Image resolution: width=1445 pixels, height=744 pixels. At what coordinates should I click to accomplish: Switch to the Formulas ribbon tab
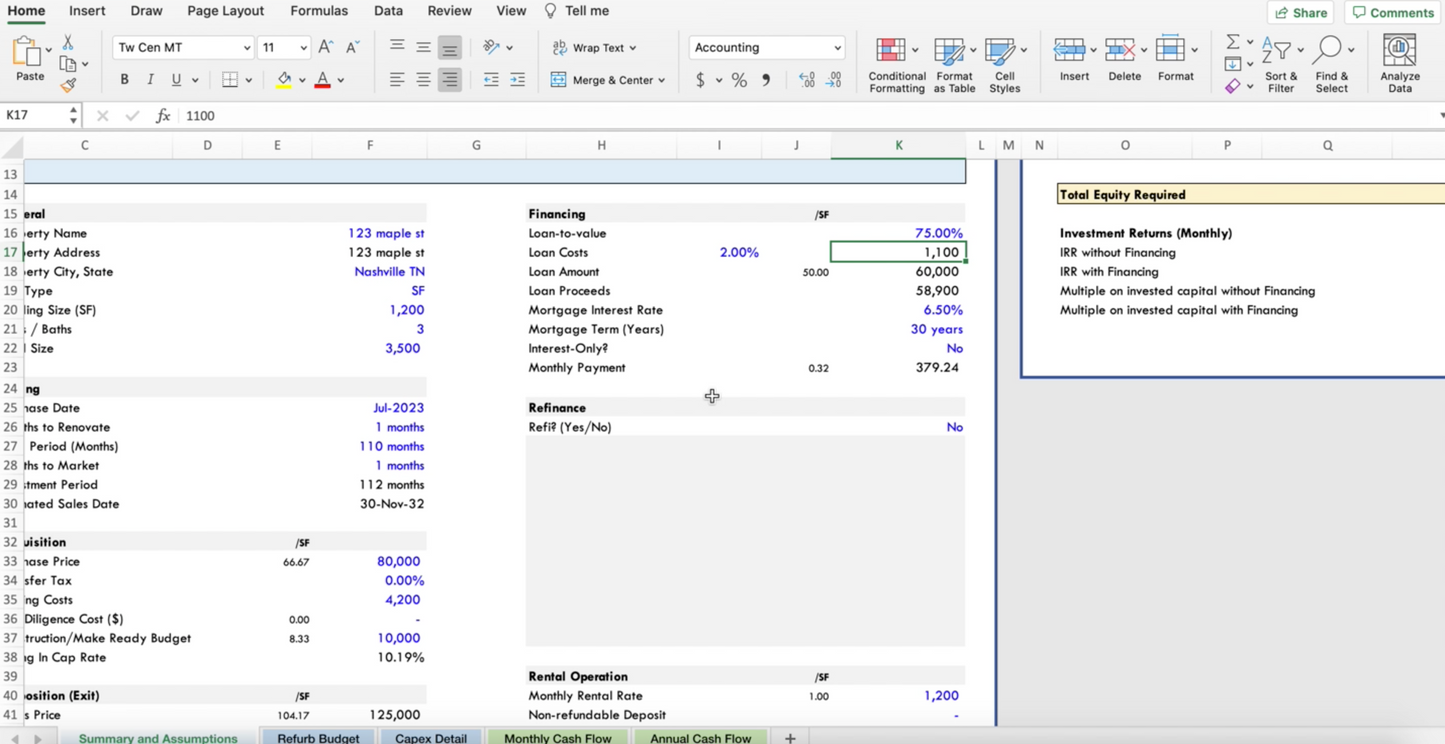click(x=319, y=11)
